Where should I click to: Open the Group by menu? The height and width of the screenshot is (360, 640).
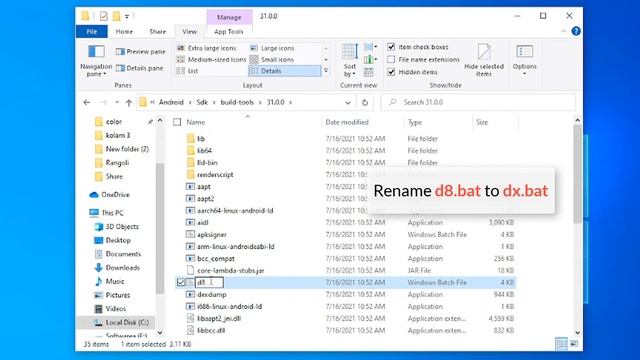[370, 47]
